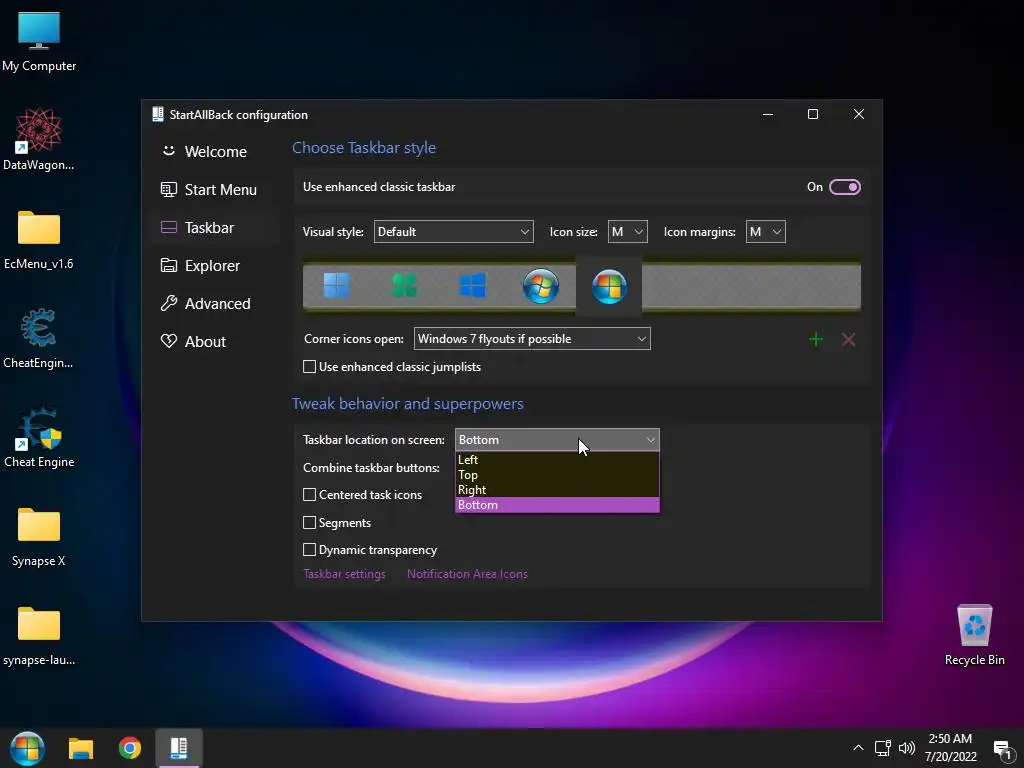The width and height of the screenshot is (1024, 768).
Task: Open Notification Area Icons link
Action: (467, 574)
